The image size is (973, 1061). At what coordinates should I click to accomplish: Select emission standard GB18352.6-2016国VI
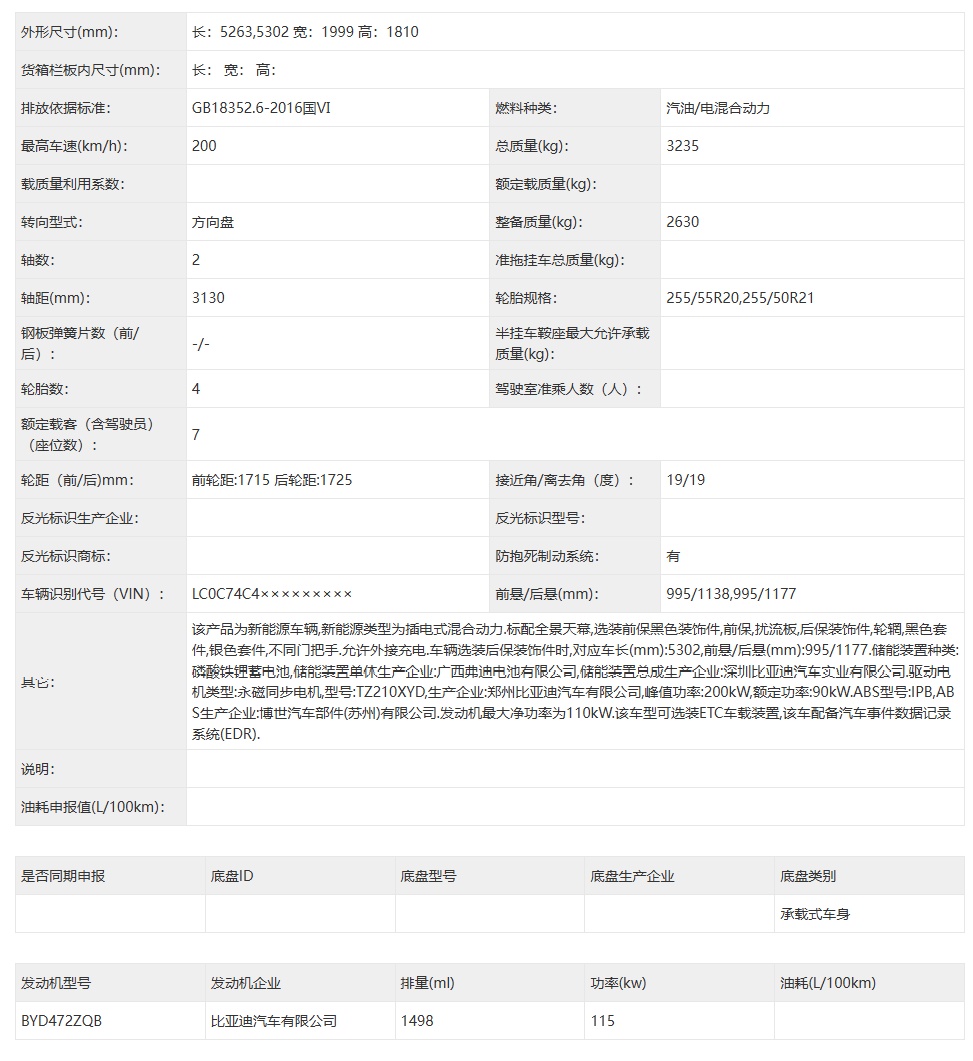coord(261,108)
